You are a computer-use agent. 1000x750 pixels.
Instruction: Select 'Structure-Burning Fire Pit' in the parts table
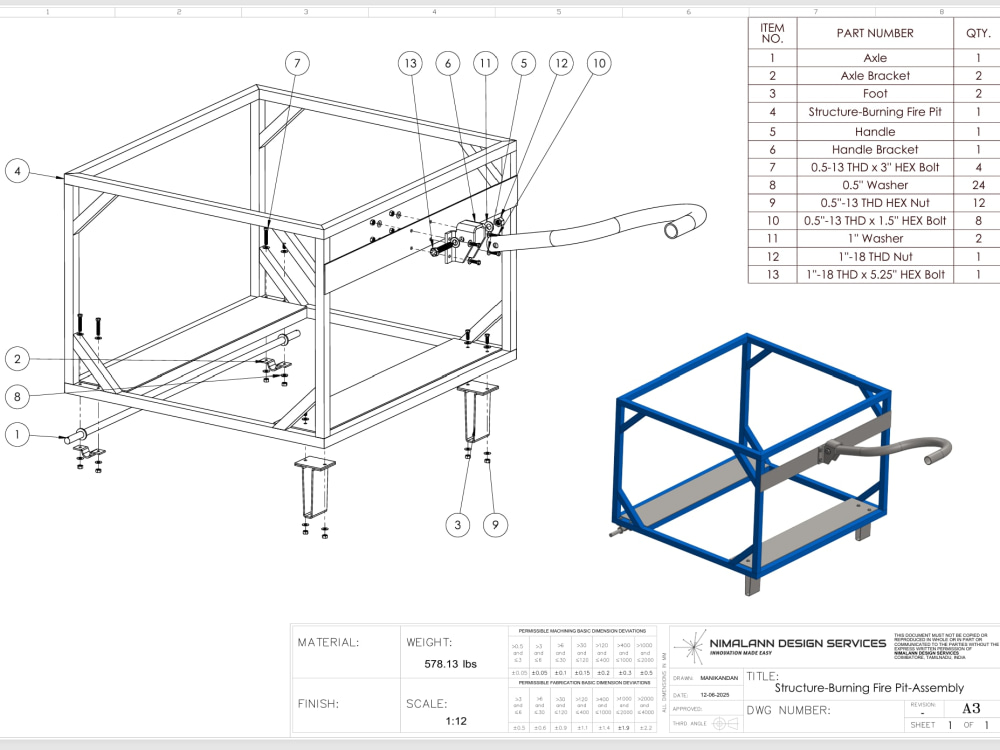[x=875, y=112]
